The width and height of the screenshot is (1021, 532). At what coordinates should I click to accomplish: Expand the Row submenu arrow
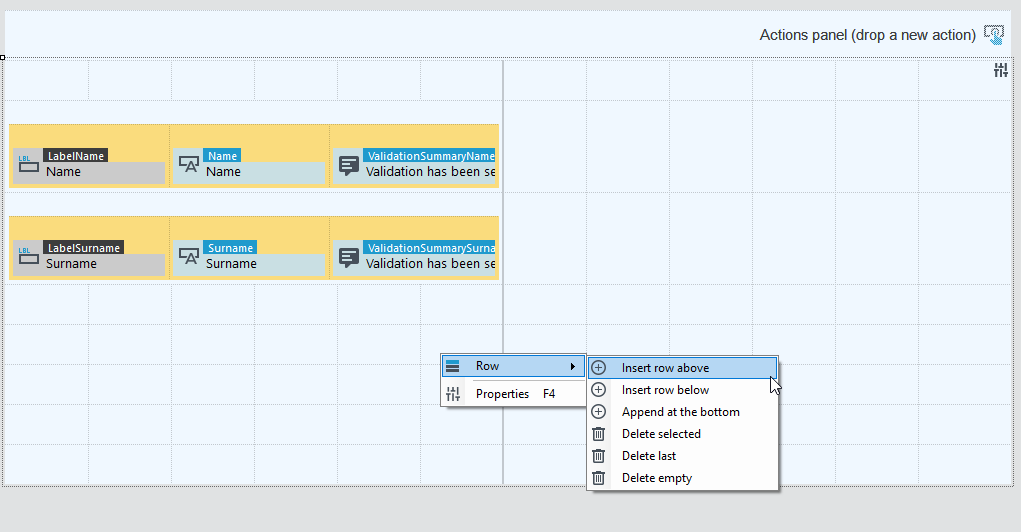click(x=572, y=367)
